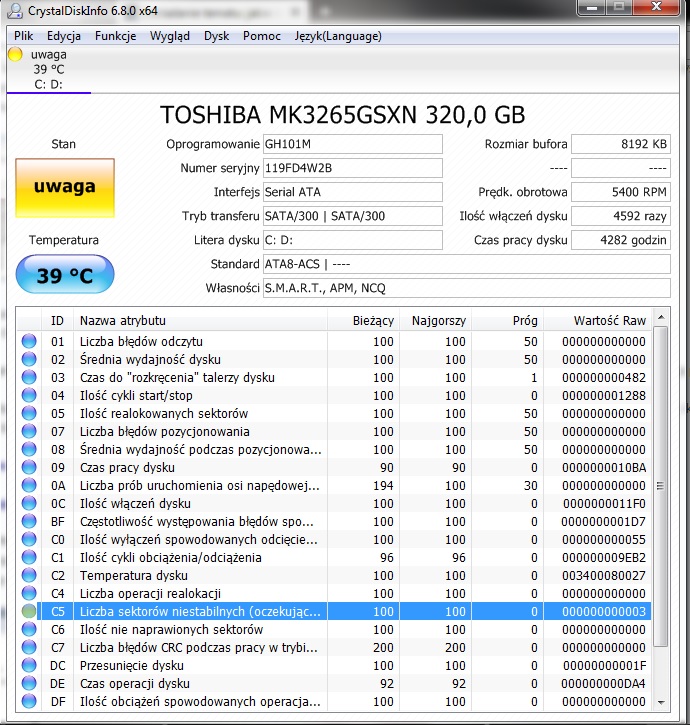Select row Ilość realokowanych sektorów
This screenshot has height=725, width=690.
coord(334,413)
